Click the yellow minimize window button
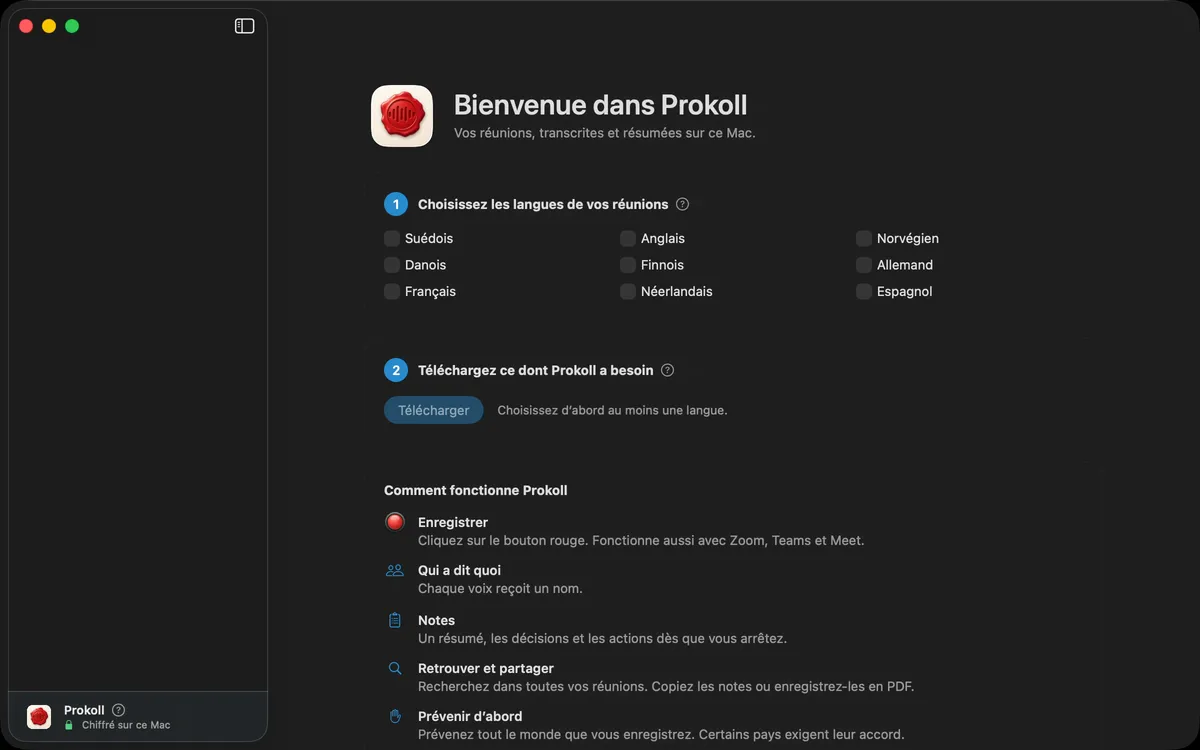The image size is (1200, 750). coord(49,26)
